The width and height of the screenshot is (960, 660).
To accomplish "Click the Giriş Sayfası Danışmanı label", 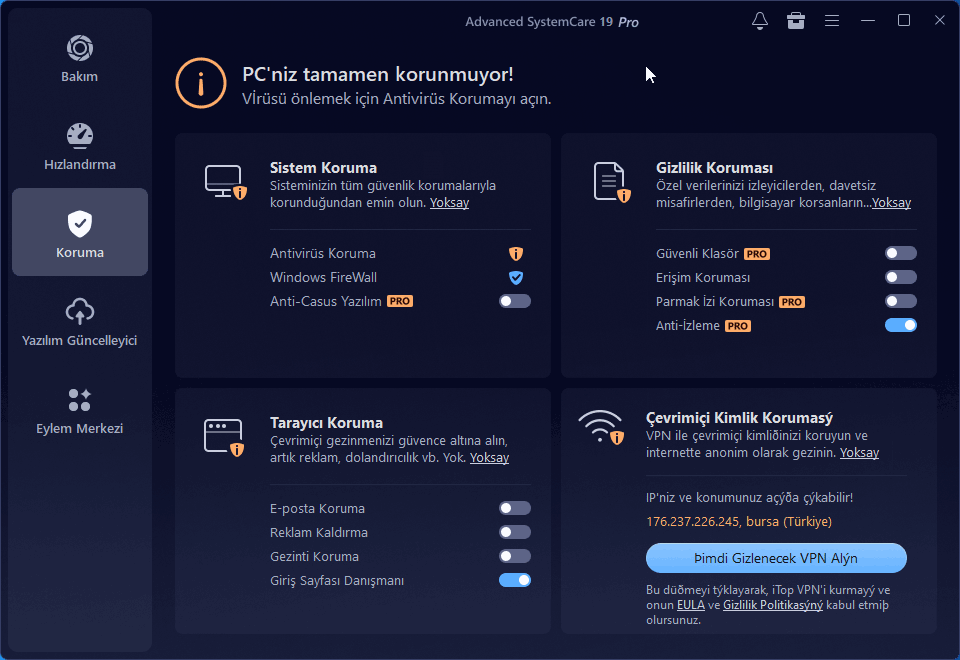I will 337,580.
